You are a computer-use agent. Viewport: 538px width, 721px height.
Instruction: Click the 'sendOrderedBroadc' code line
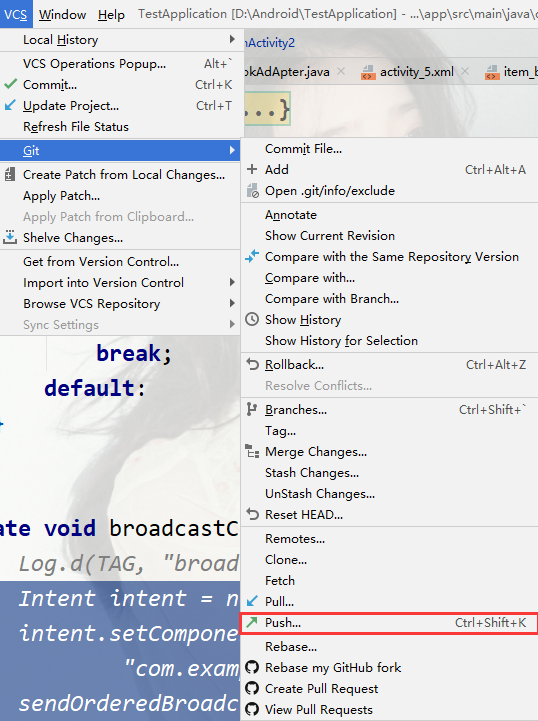[x=129, y=704]
